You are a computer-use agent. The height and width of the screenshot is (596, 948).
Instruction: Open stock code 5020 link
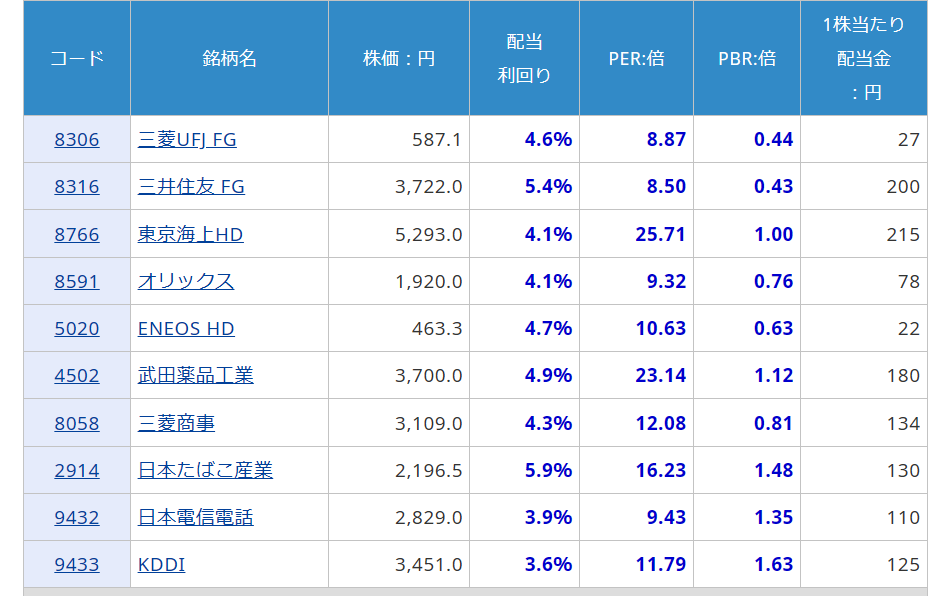coord(77,329)
